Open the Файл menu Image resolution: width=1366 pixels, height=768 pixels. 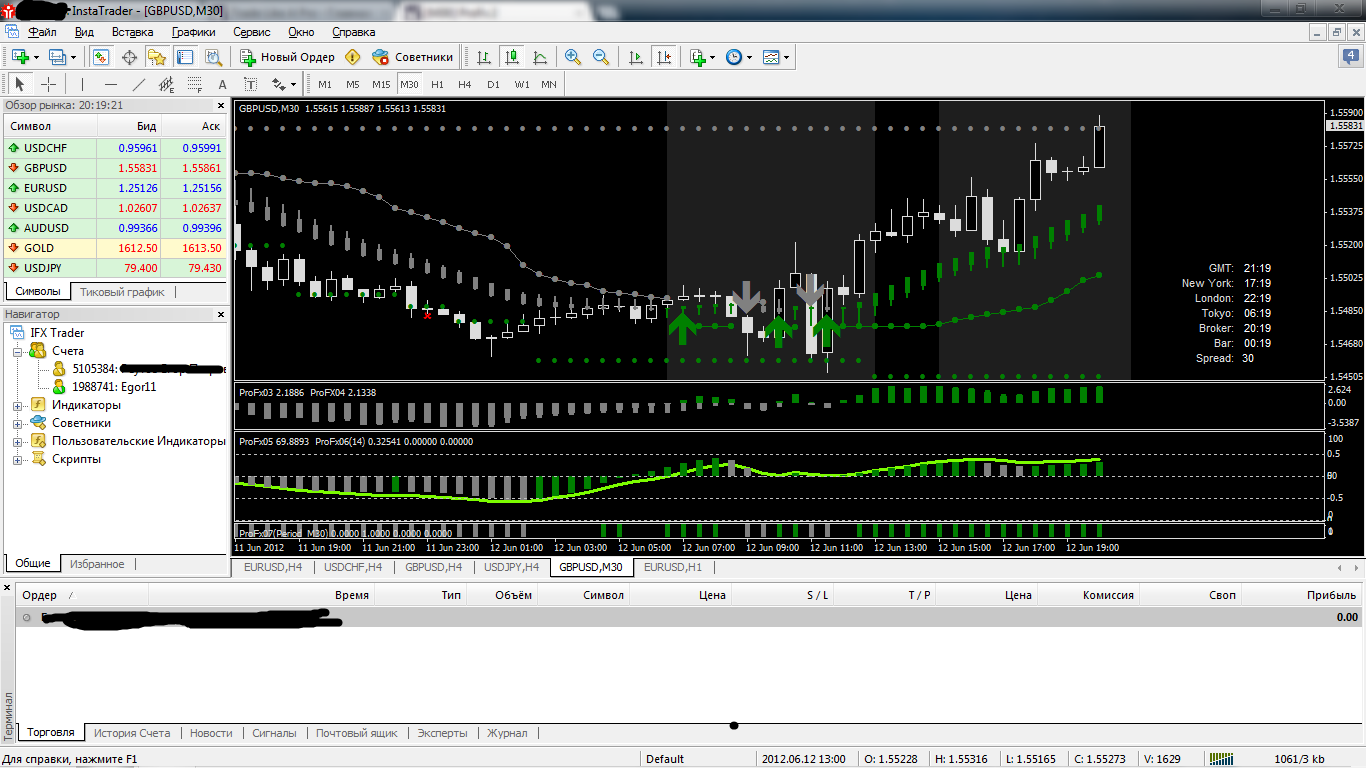pyautogui.click(x=43, y=32)
